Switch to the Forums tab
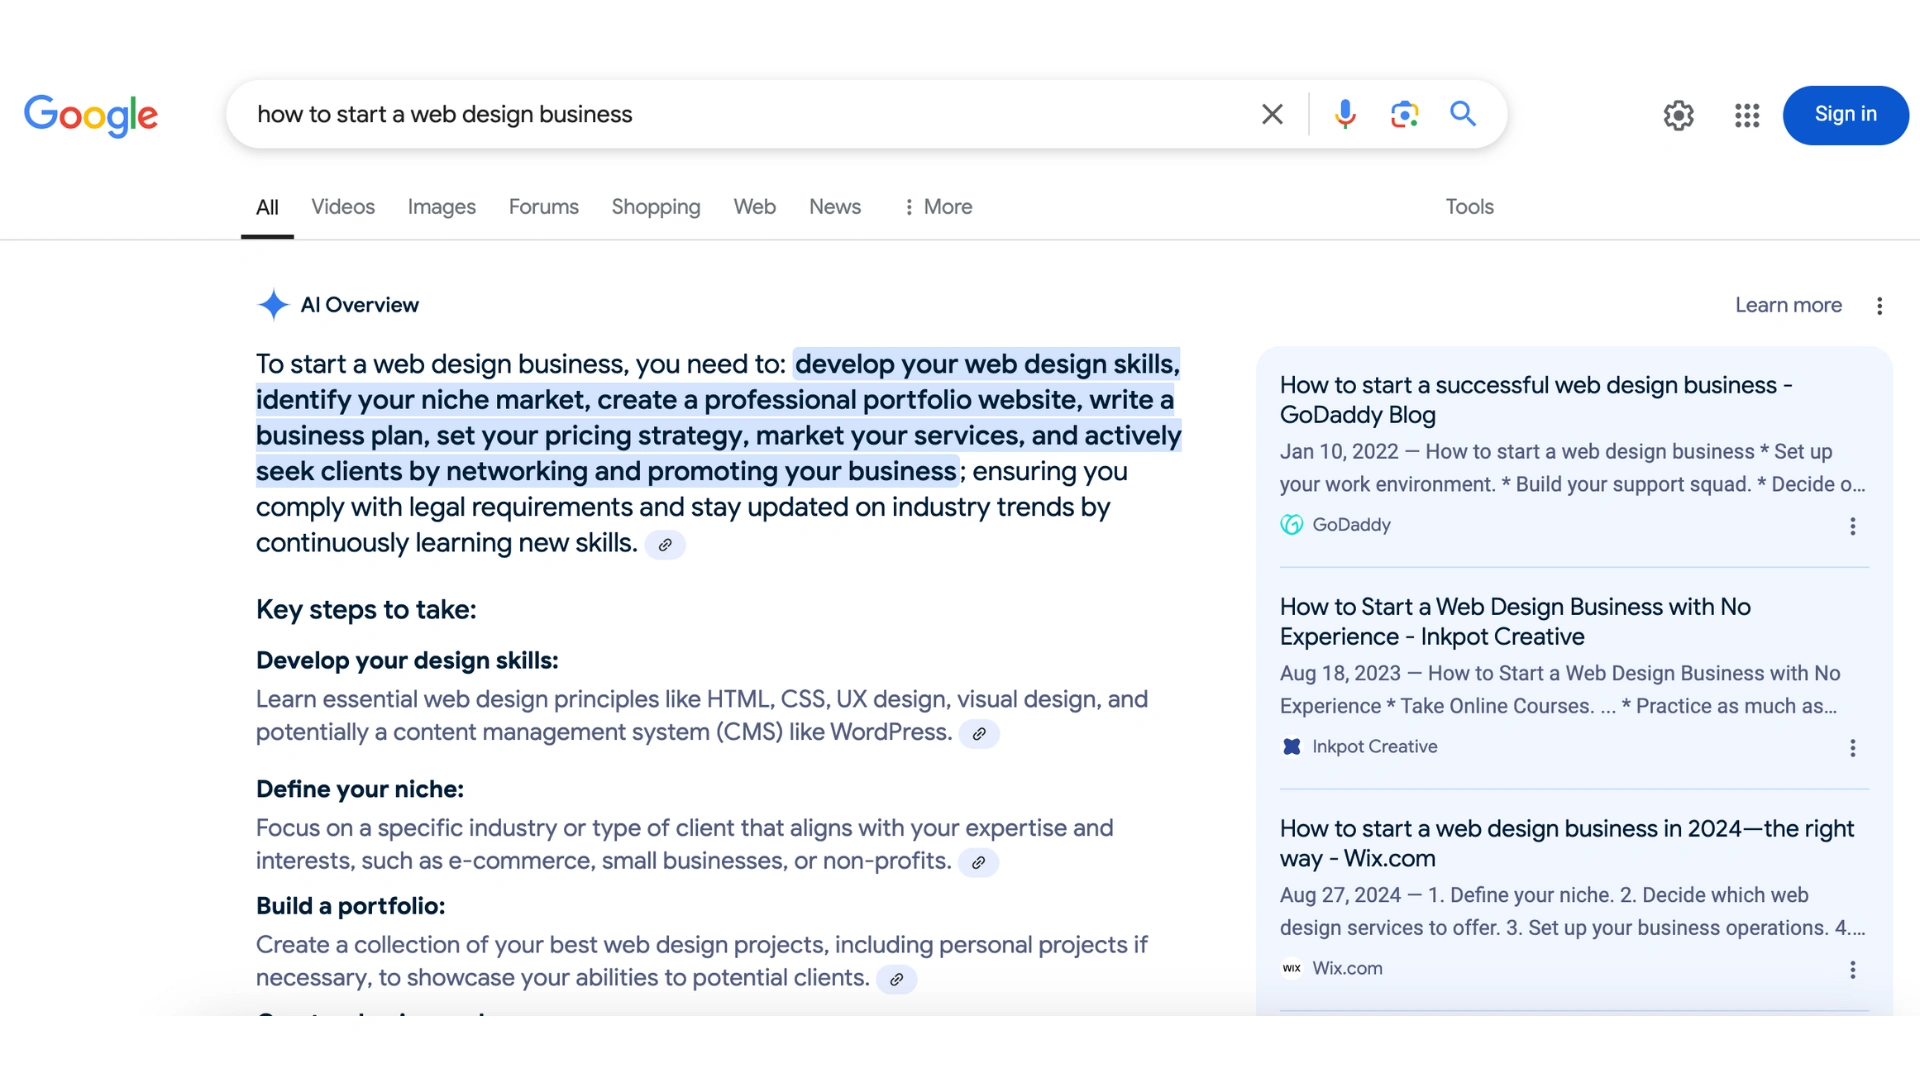 coord(543,207)
